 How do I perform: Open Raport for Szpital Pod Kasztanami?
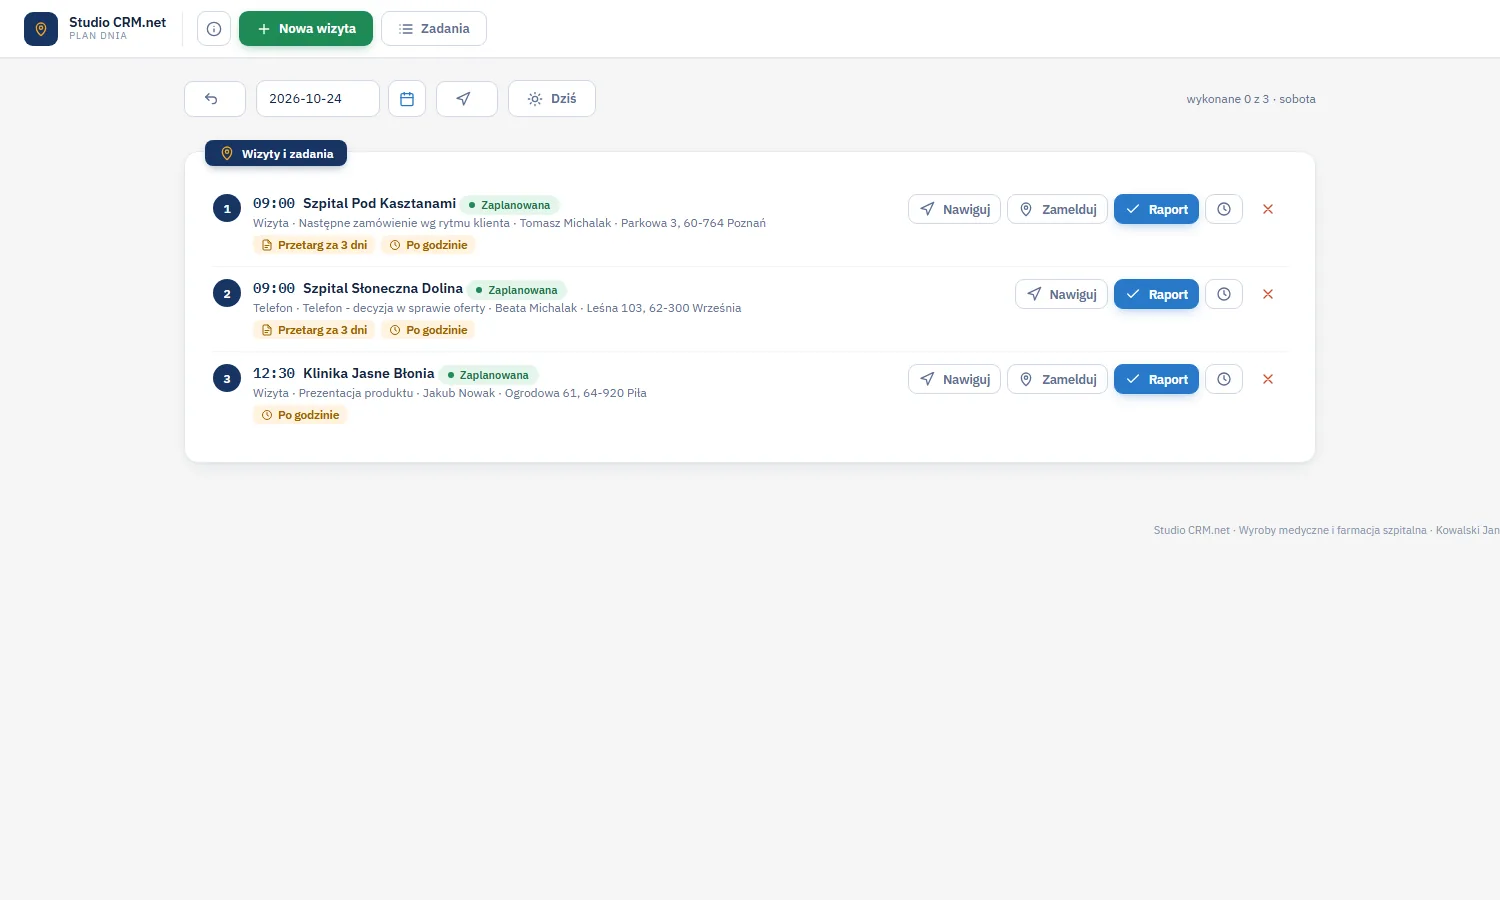[1156, 209]
